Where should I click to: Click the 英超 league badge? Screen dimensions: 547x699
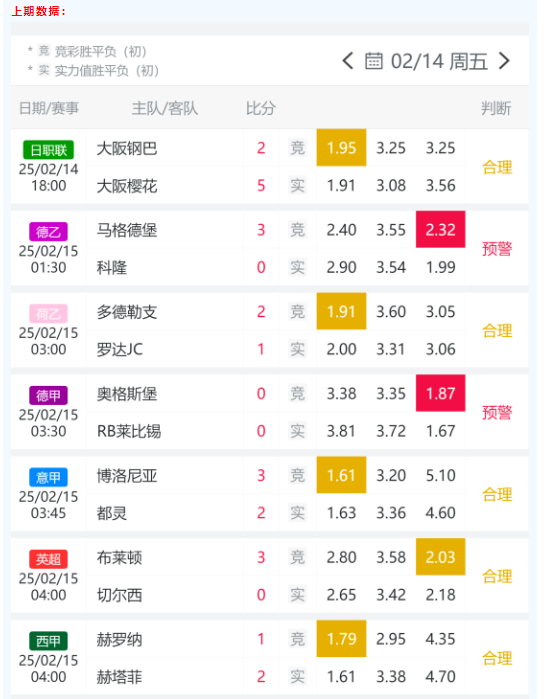point(48,559)
